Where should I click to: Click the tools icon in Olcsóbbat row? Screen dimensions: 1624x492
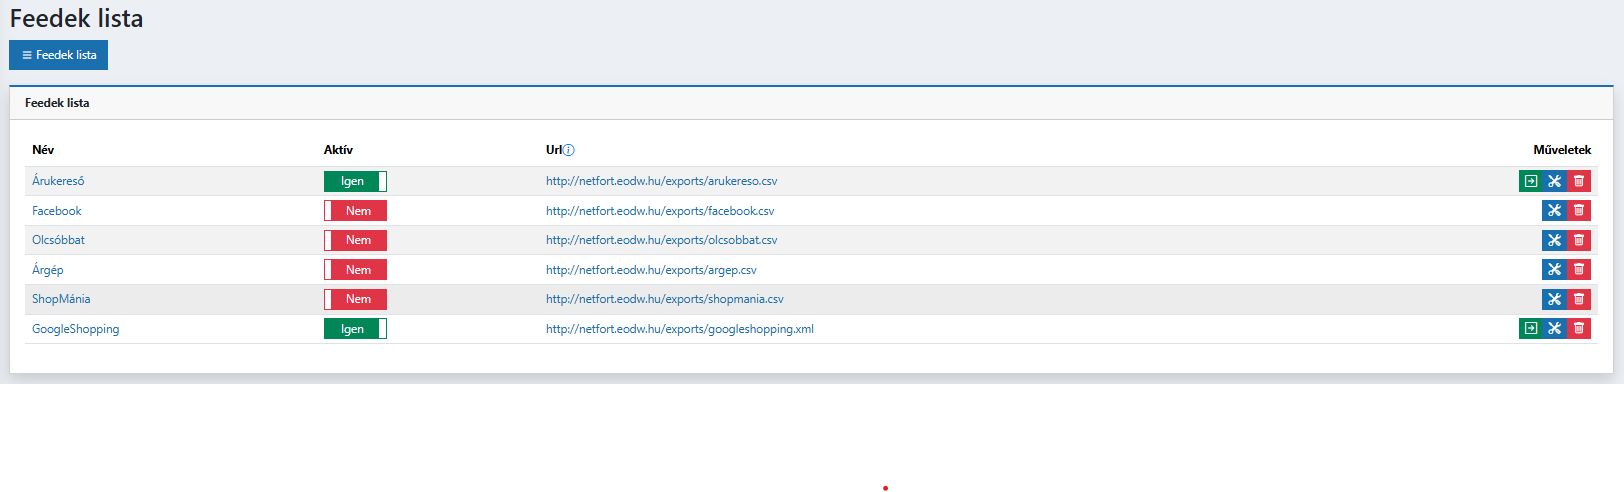(1554, 240)
